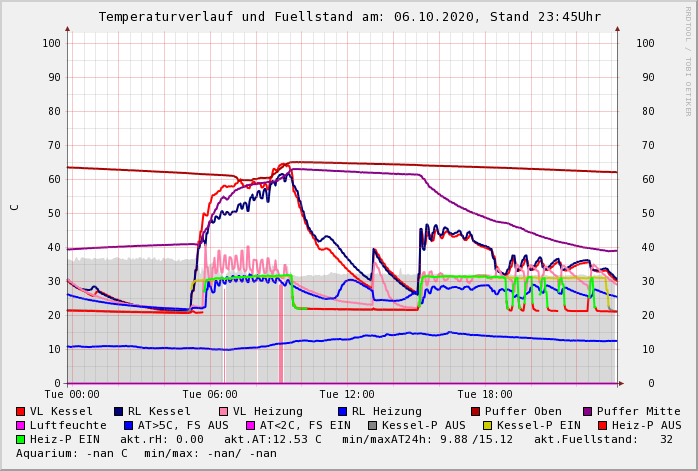Click the red VL Kessel legend swatch
Image resolution: width=698 pixels, height=471 pixels.
[20, 411]
